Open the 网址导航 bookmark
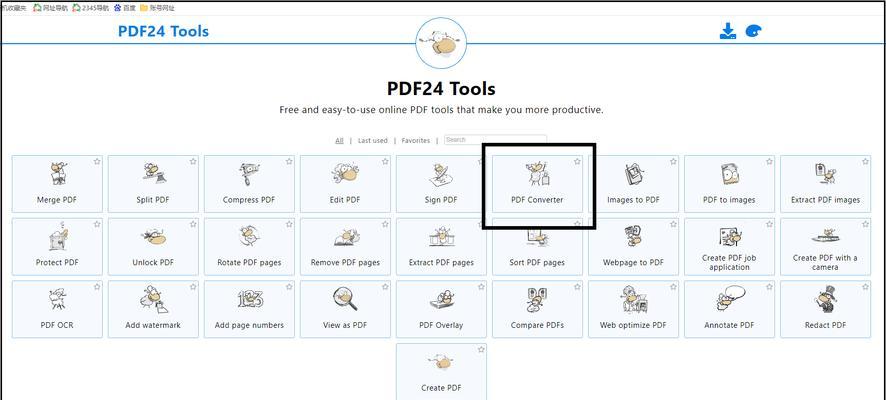Viewport: 886px width, 400px height. click(x=51, y=8)
